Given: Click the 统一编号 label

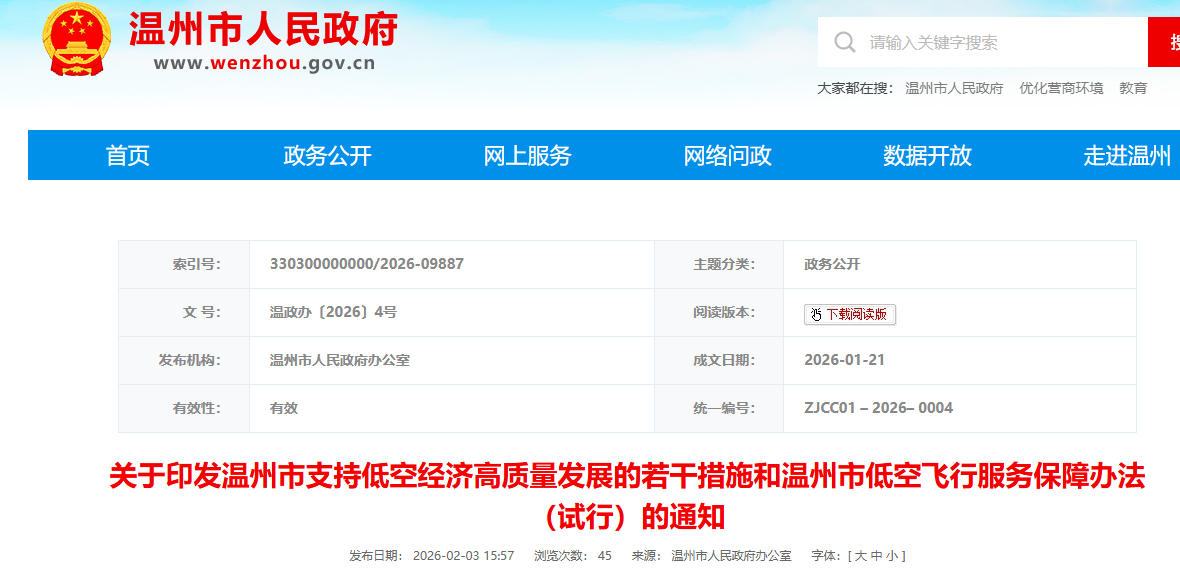Looking at the screenshot, I should pyautogui.click(x=724, y=409).
